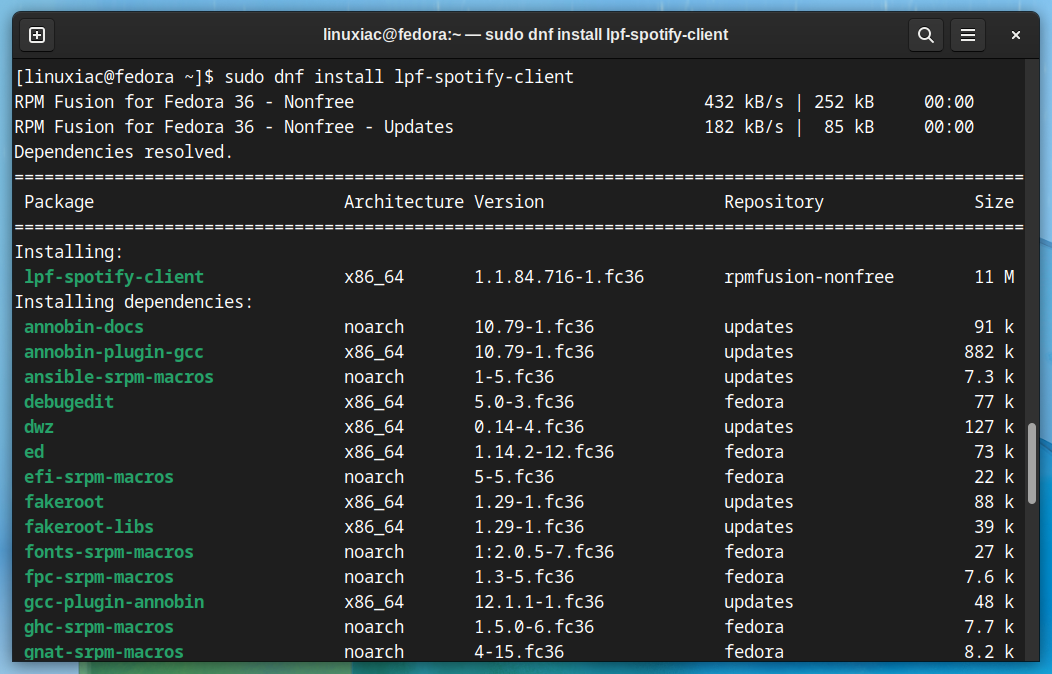Click gnat-srpm-macros package name
Image resolution: width=1052 pixels, height=674 pixels.
[104, 652]
